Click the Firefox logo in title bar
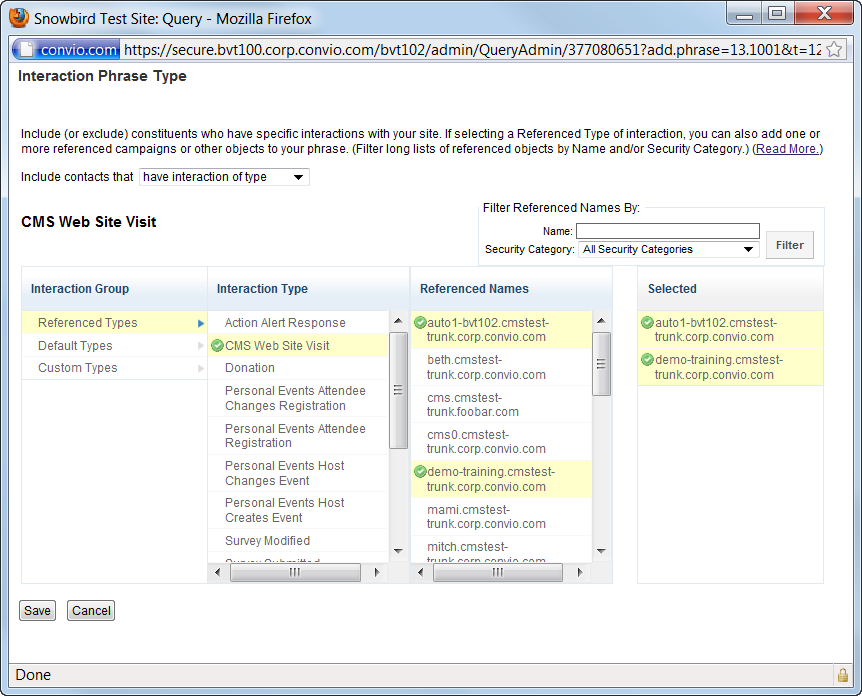Viewport: 862px width, 696px height. click(19, 18)
